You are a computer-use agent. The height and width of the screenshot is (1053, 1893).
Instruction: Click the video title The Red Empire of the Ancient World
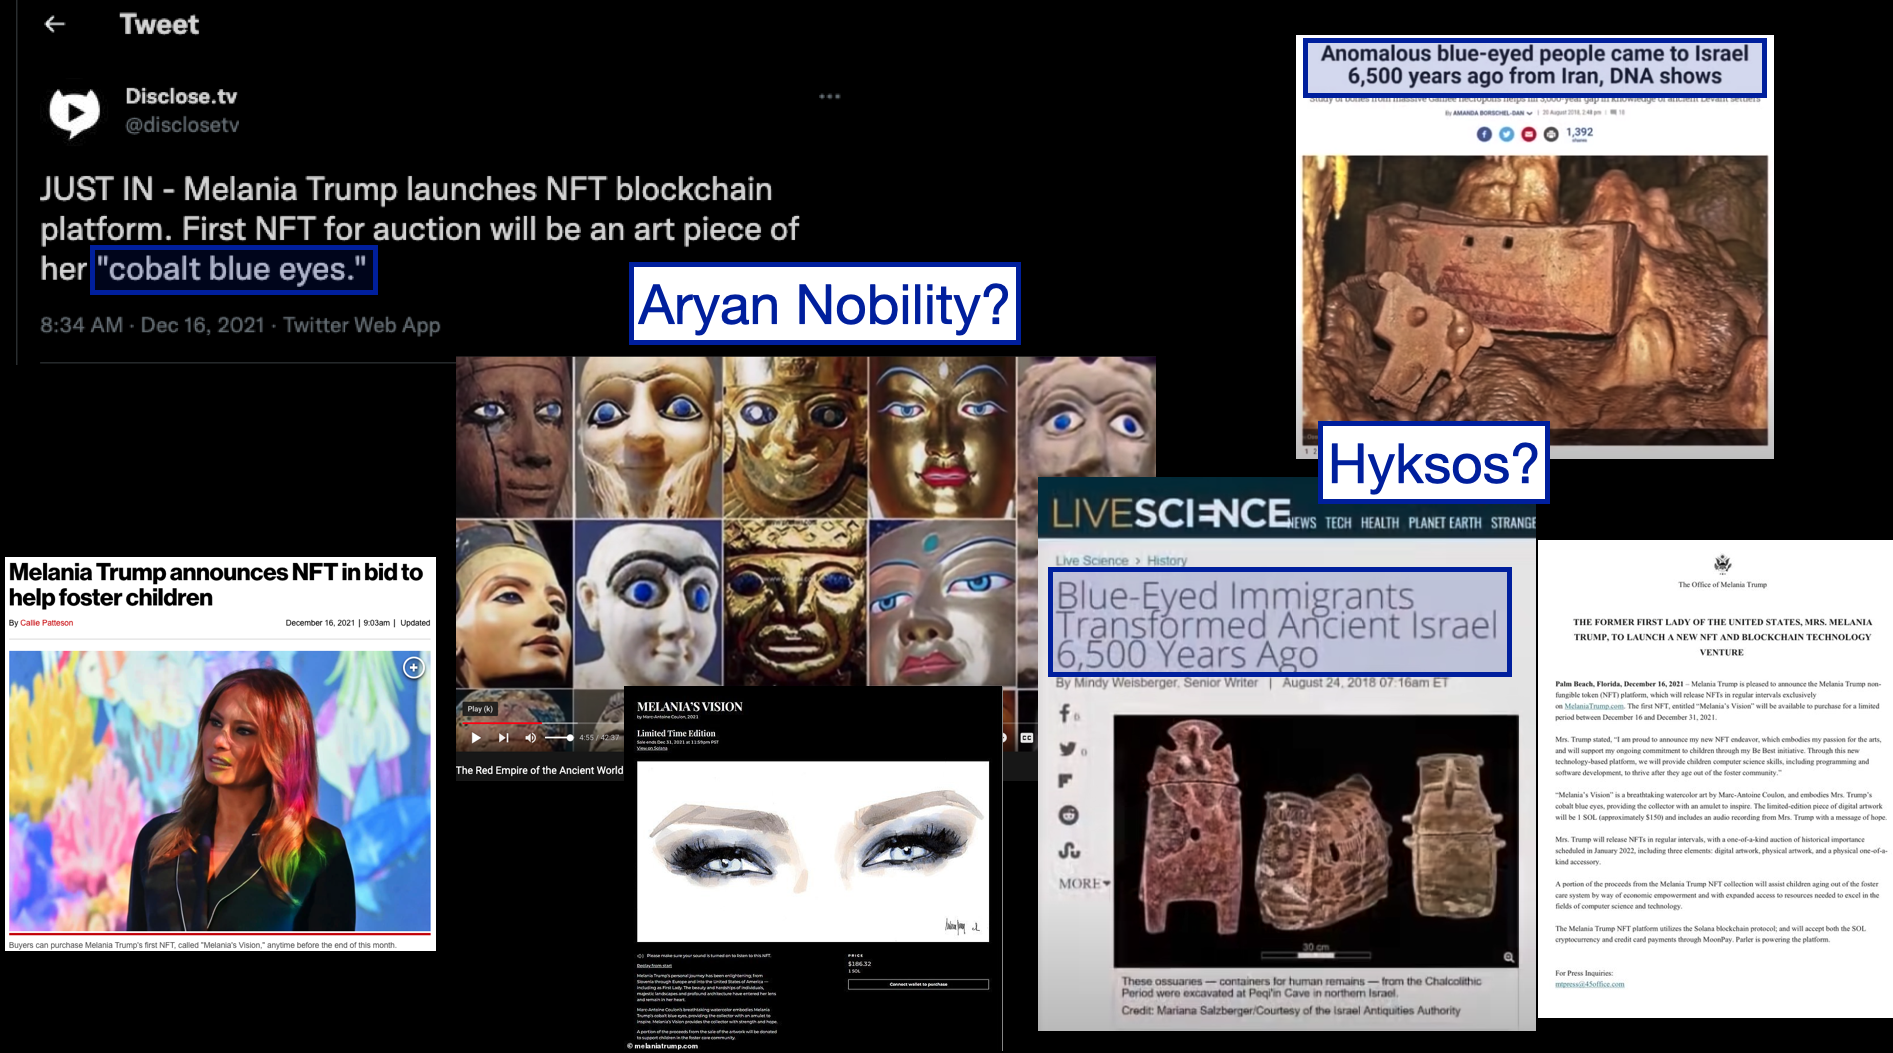(x=539, y=770)
